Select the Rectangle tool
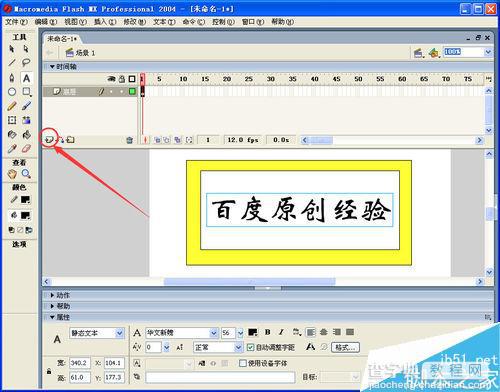This screenshot has height=392, width=500. point(26,92)
